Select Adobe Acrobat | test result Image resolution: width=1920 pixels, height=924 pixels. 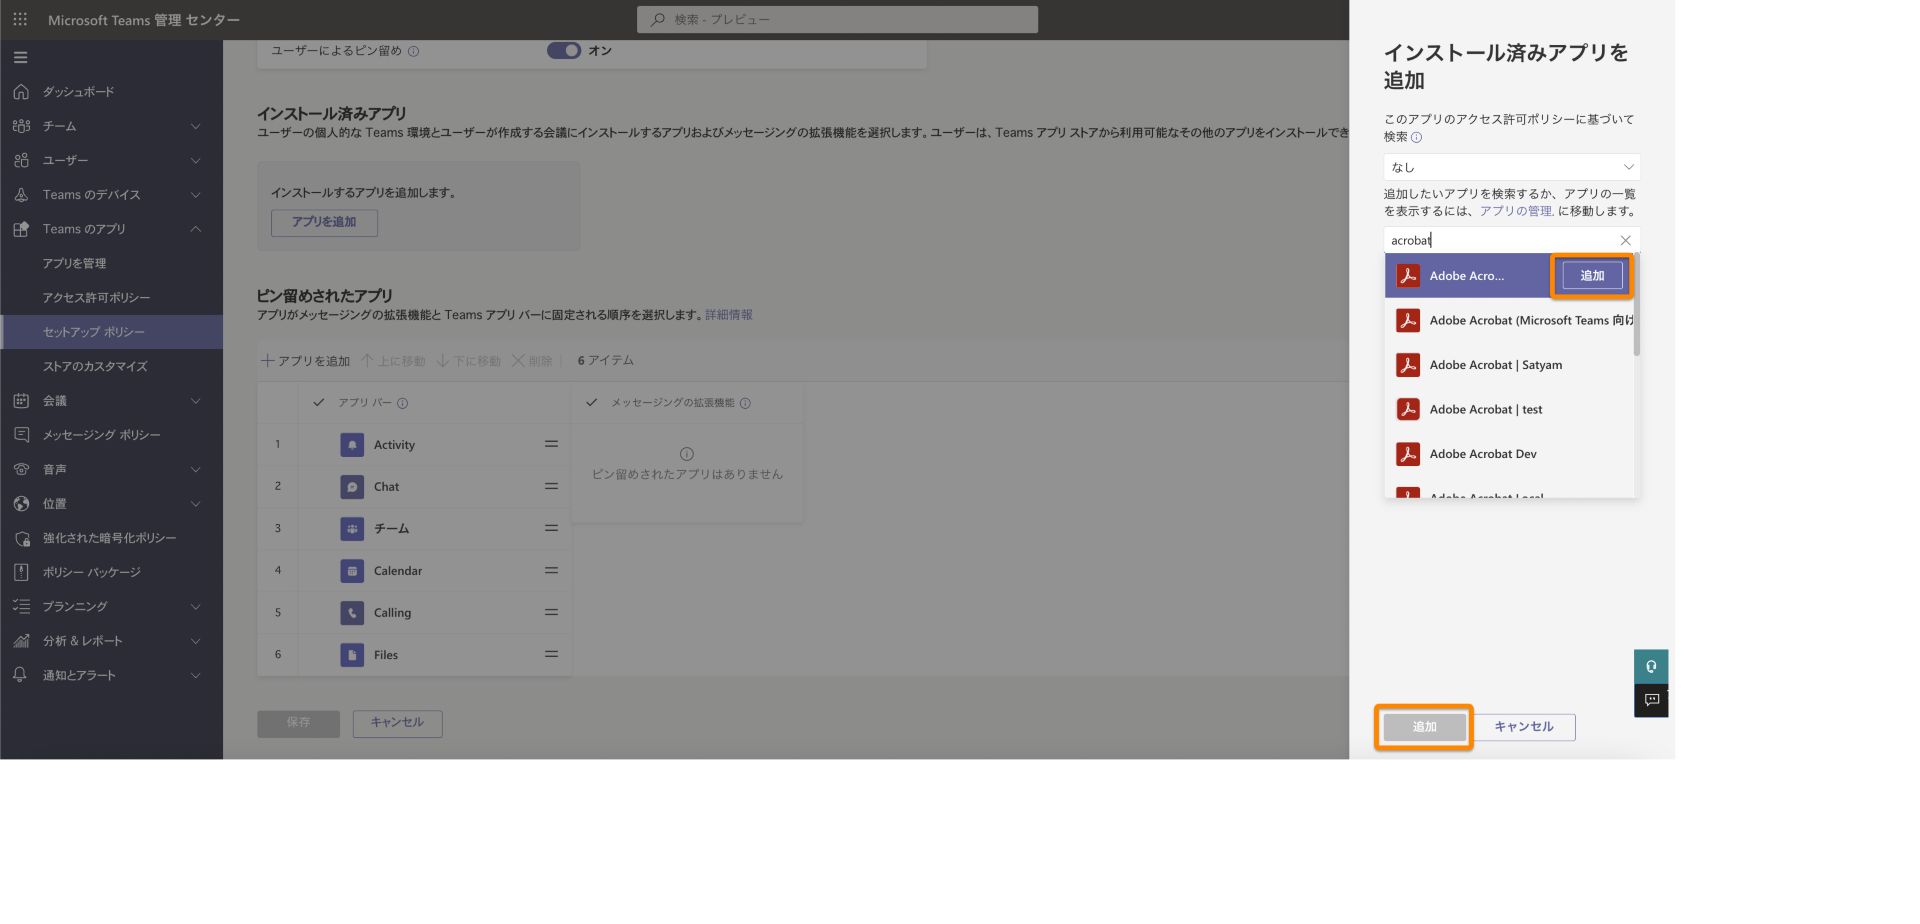coord(1509,410)
